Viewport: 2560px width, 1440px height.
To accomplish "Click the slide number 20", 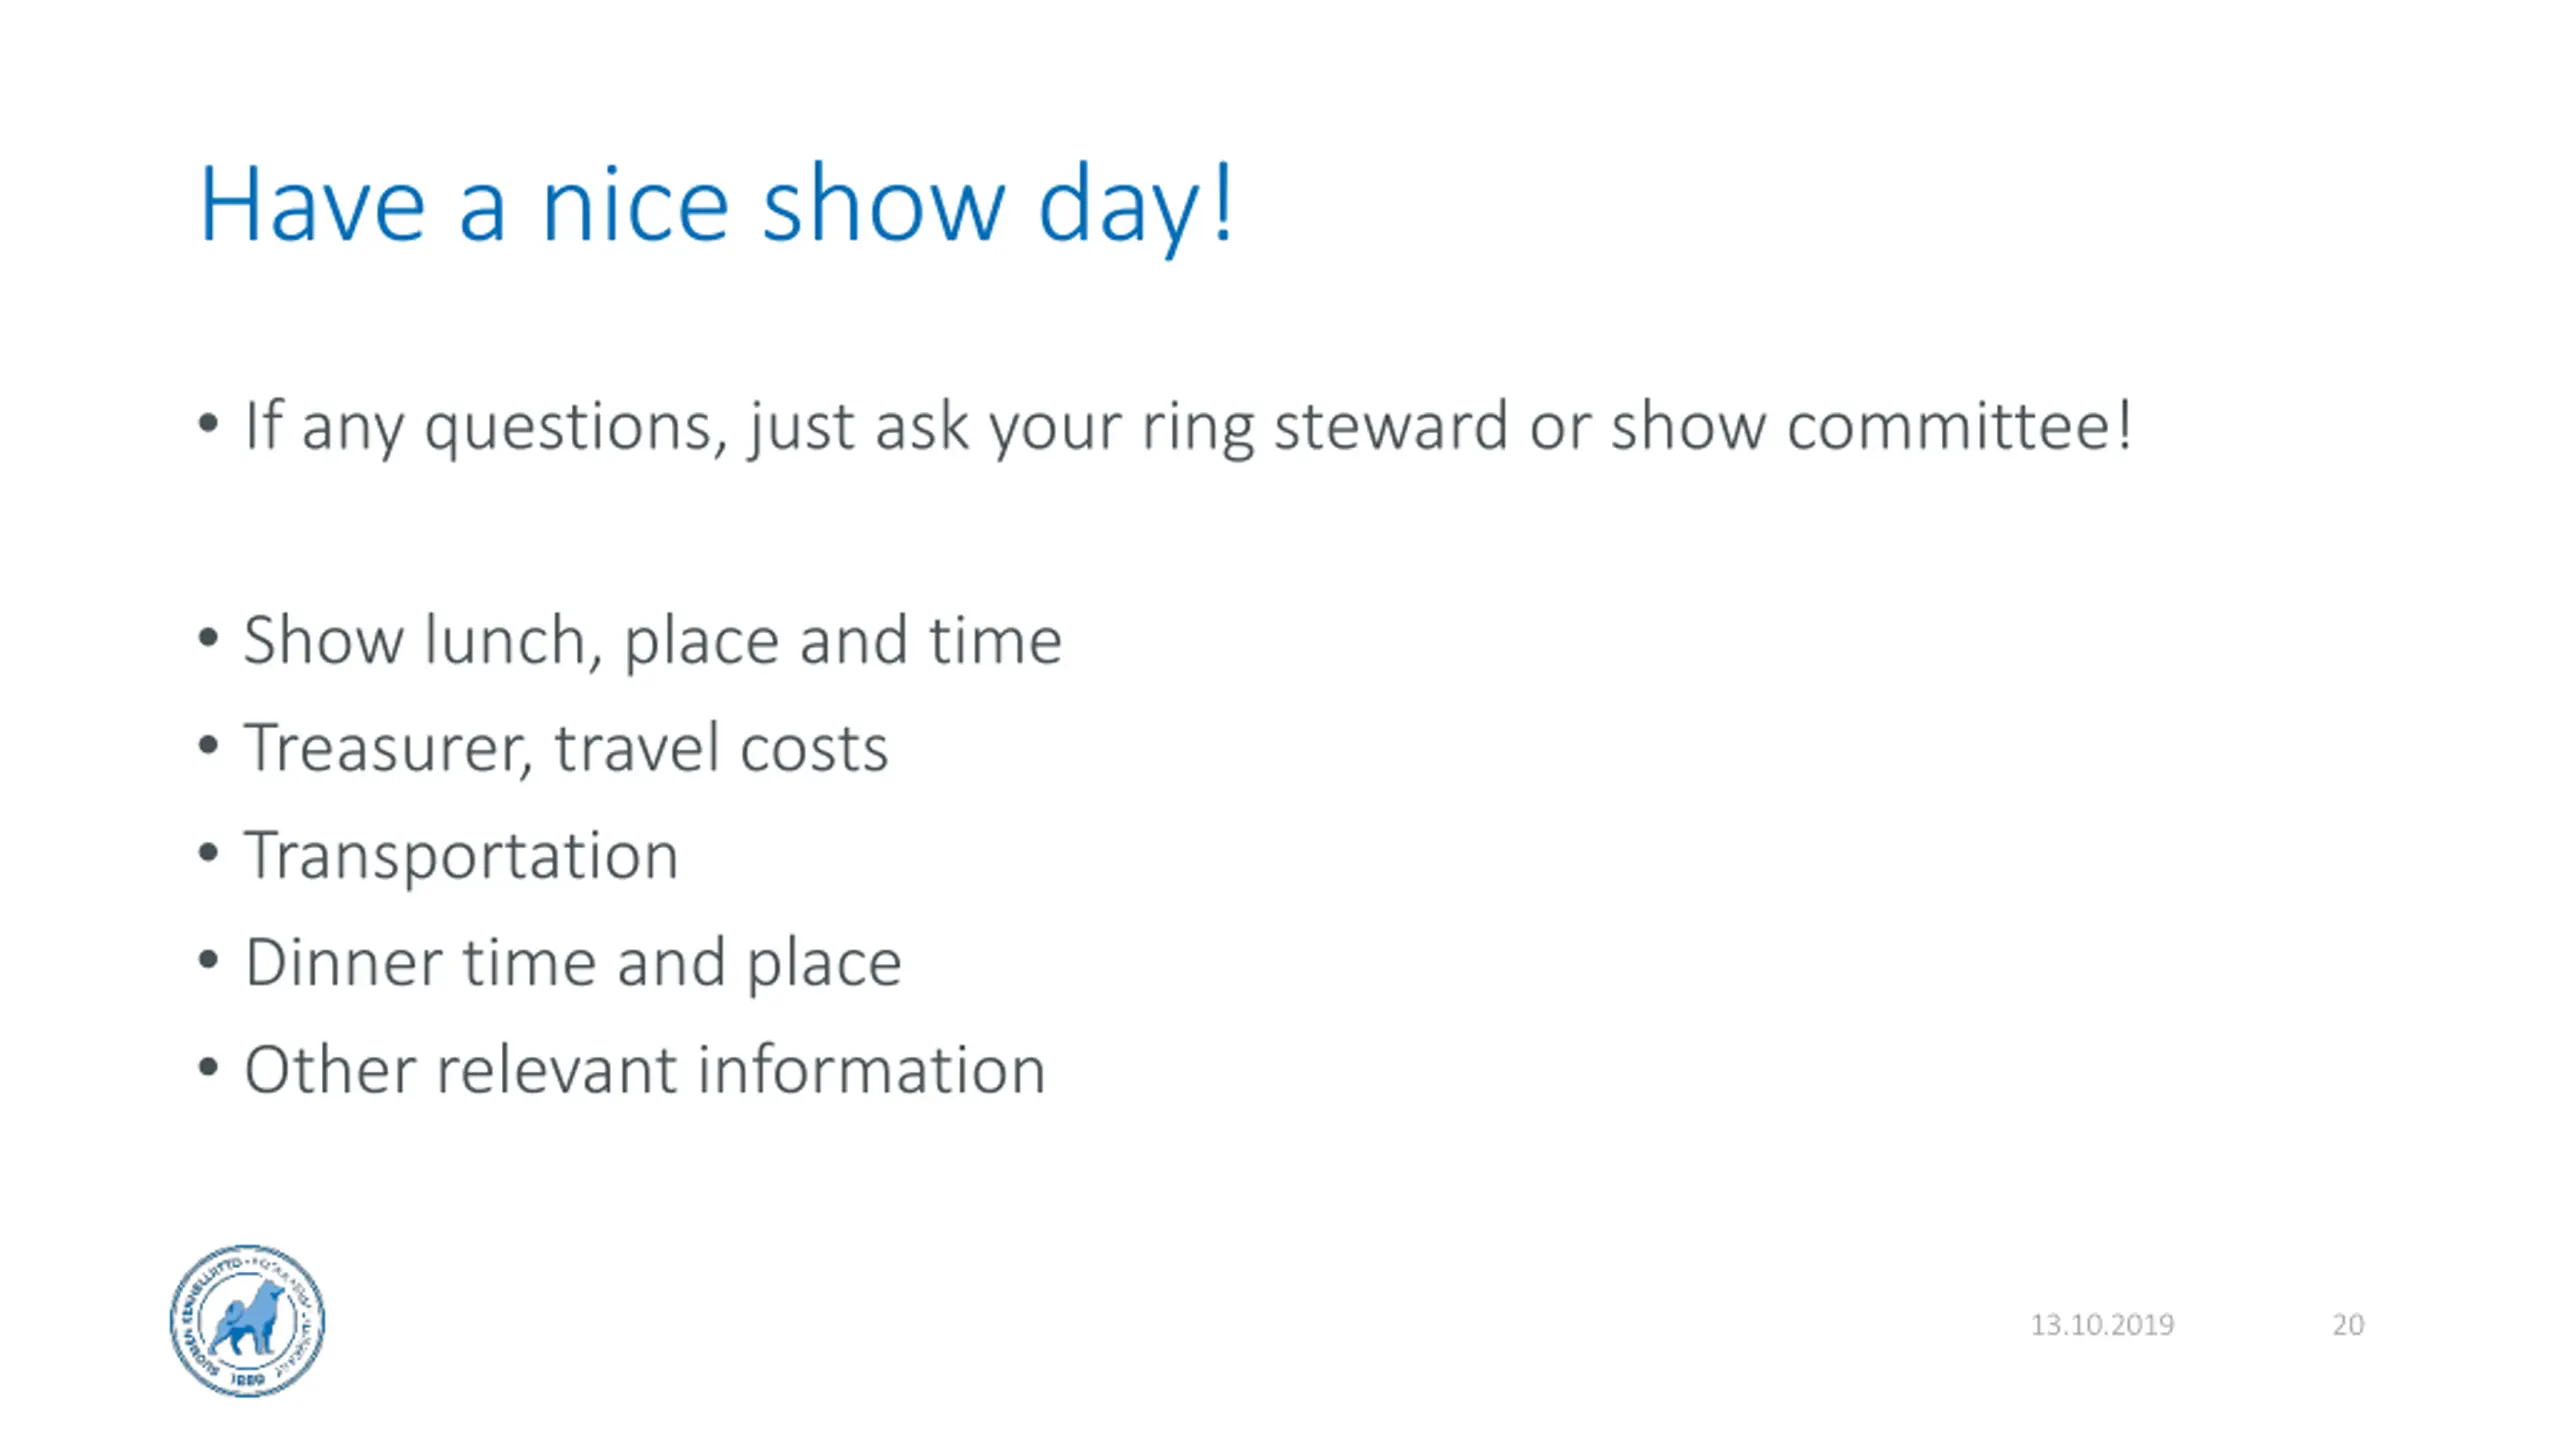I will click(2348, 1325).
